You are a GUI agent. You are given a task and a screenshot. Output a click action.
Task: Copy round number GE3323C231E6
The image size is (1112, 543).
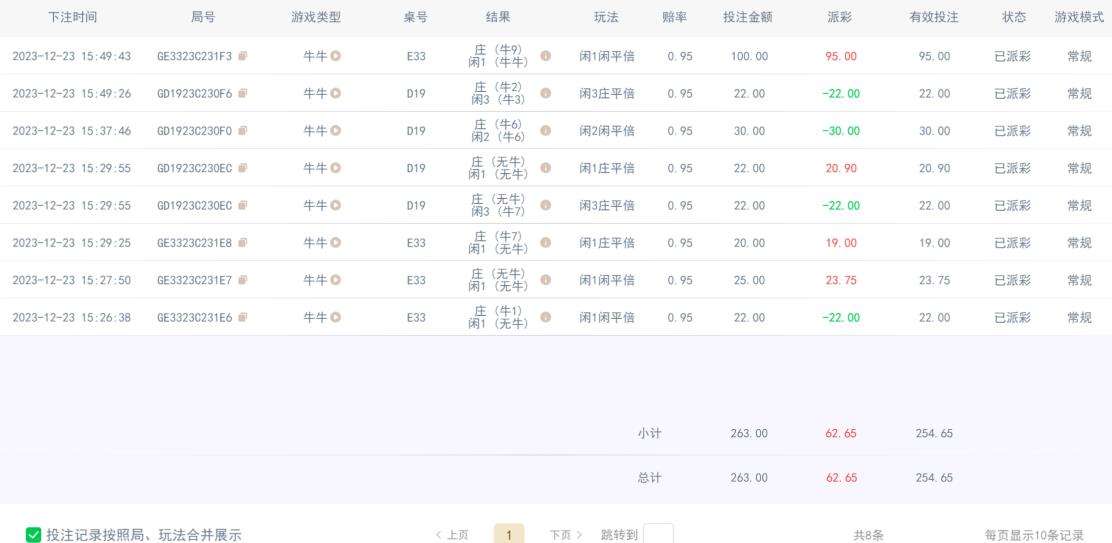point(243,317)
